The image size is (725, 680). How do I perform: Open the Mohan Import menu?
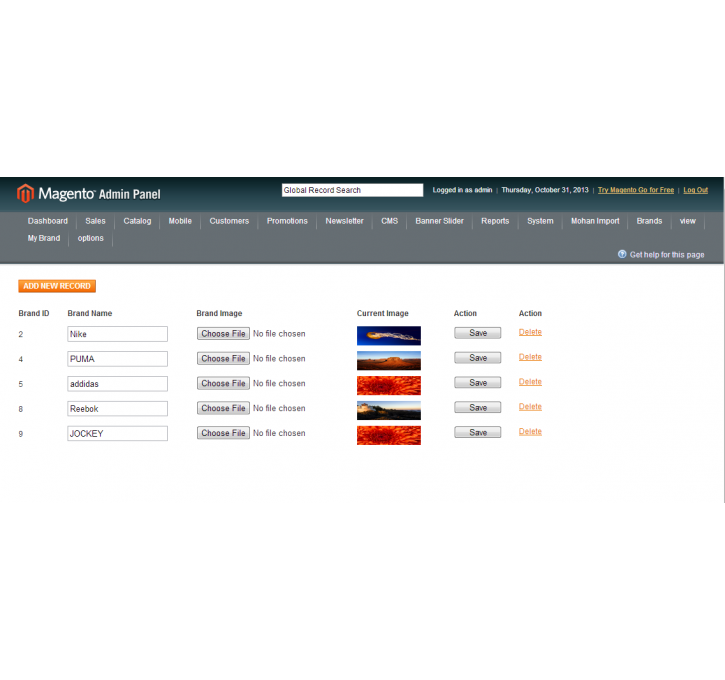[x=595, y=221]
